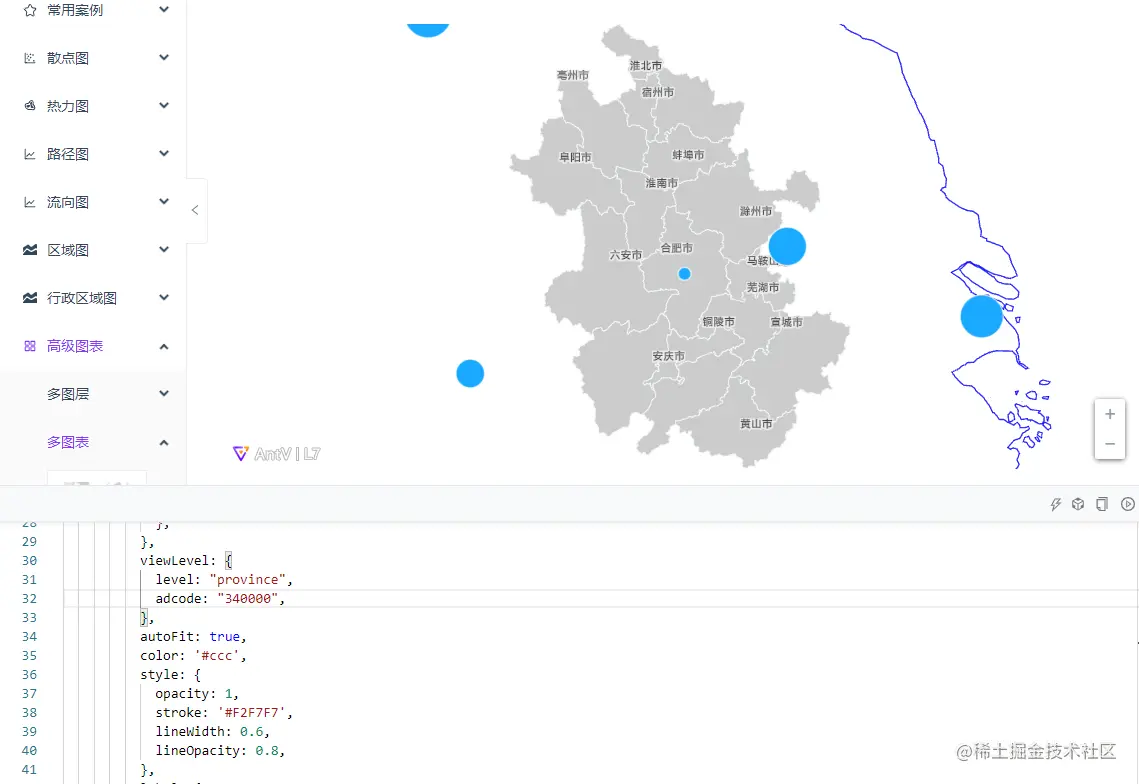This screenshot has width=1139, height=784.
Task: Click the 铜陵市 map label
Action: click(x=718, y=322)
